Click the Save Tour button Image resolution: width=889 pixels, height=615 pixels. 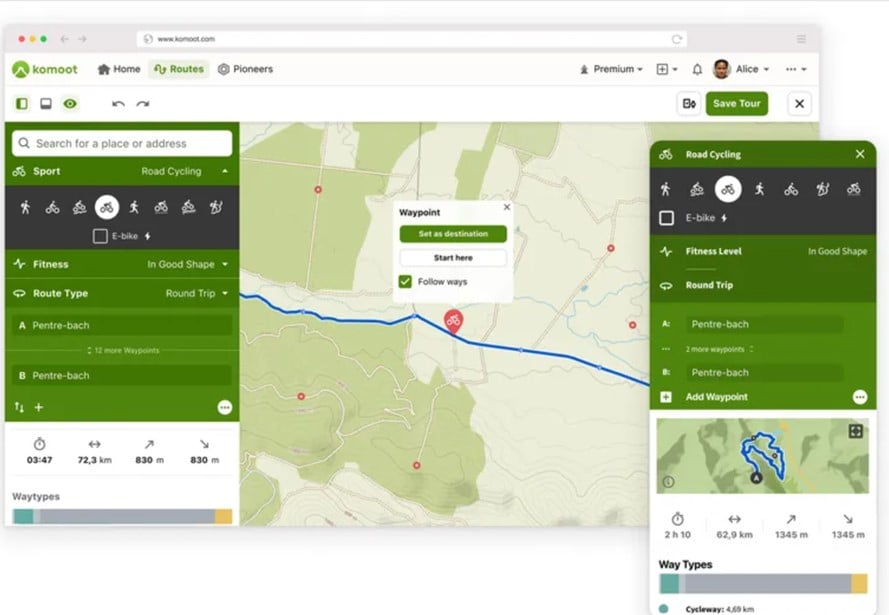point(737,104)
